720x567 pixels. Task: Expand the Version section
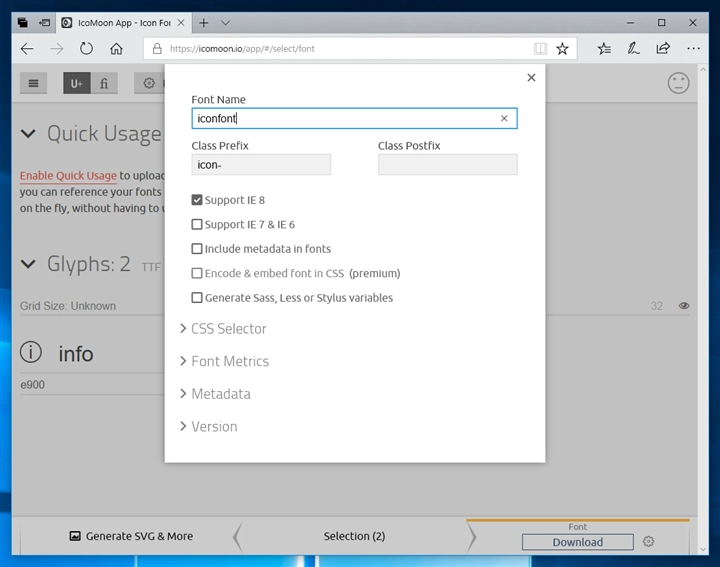point(209,427)
